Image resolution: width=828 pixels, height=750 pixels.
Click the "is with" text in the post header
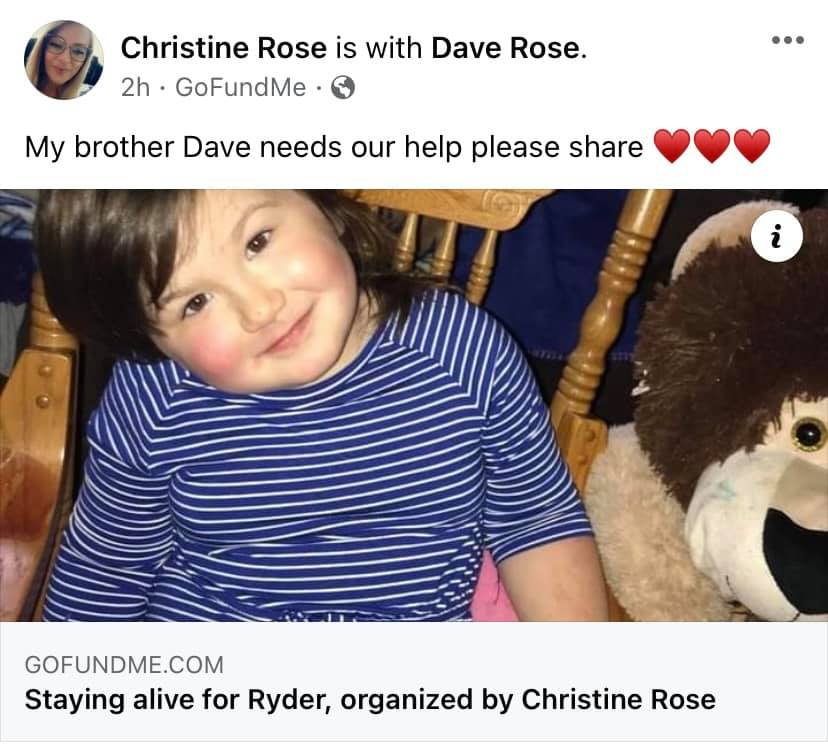click(379, 48)
